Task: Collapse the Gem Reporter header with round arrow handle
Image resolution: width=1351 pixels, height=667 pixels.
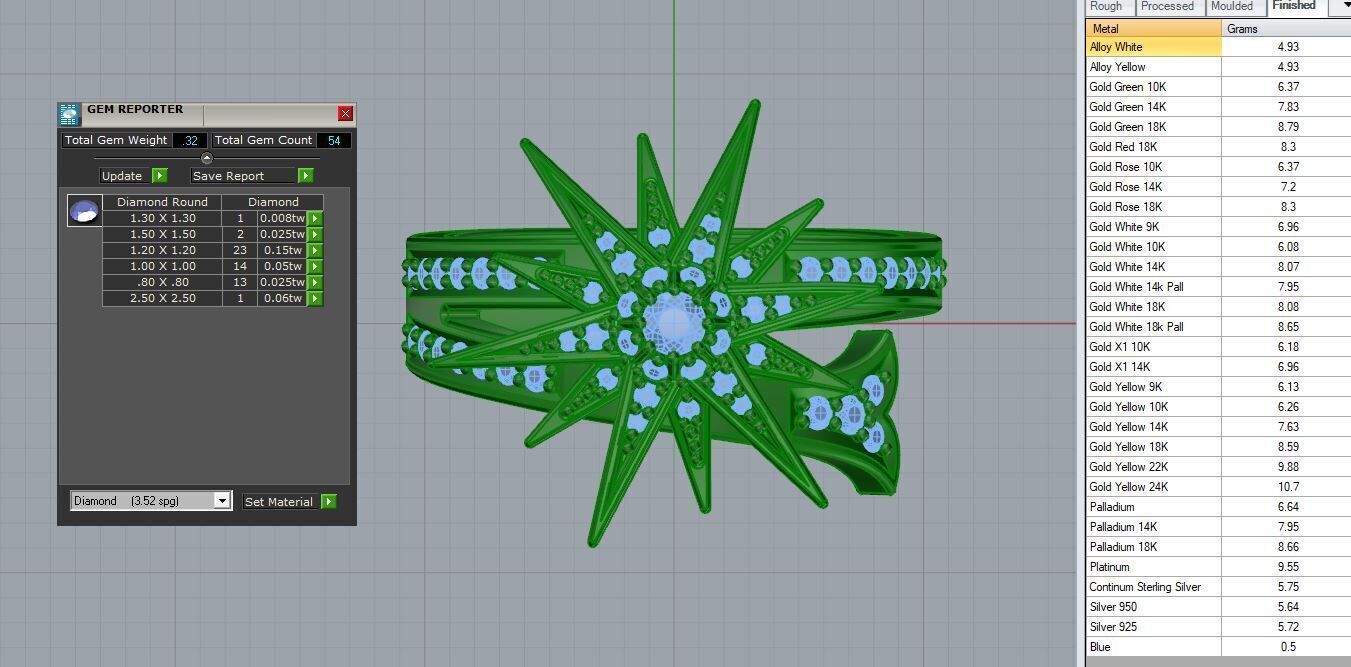Action: tap(207, 158)
